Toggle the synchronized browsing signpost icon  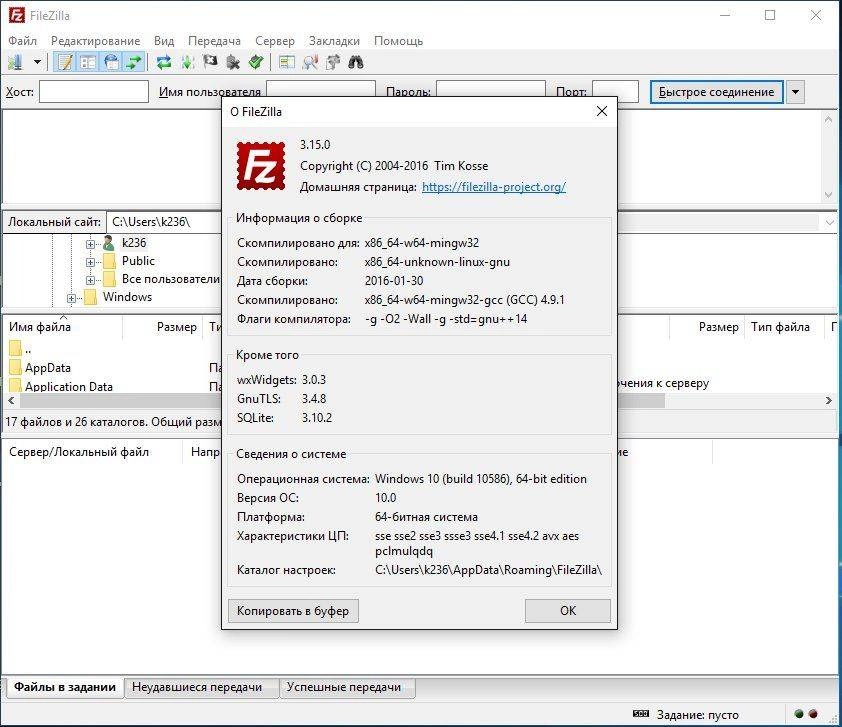[333, 62]
